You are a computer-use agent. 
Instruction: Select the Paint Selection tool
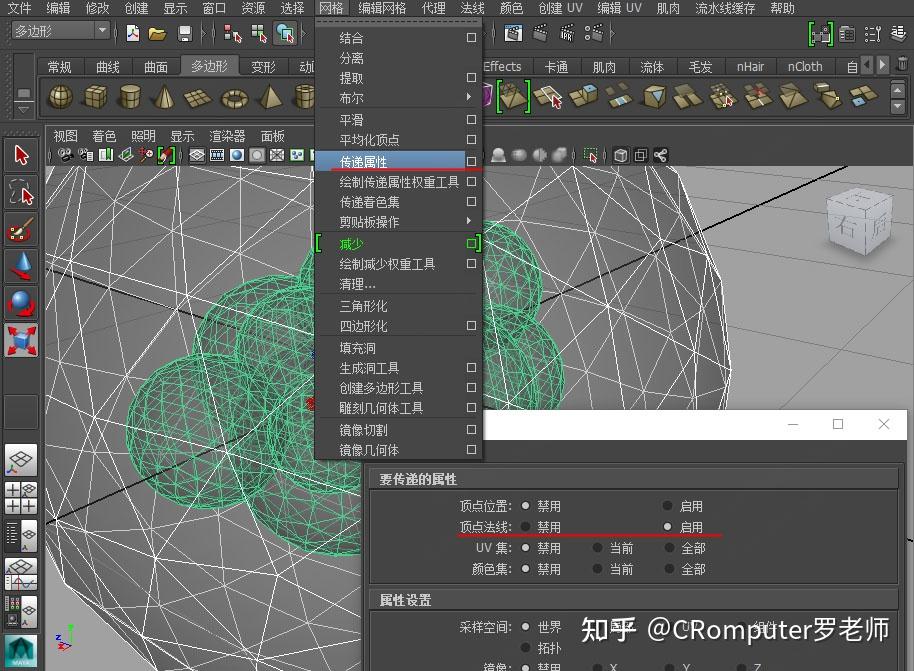pyautogui.click(x=21, y=229)
